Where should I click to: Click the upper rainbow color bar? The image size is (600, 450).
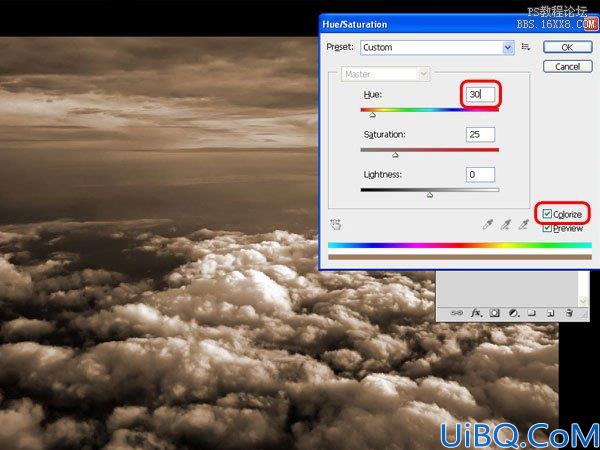tap(460, 245)
